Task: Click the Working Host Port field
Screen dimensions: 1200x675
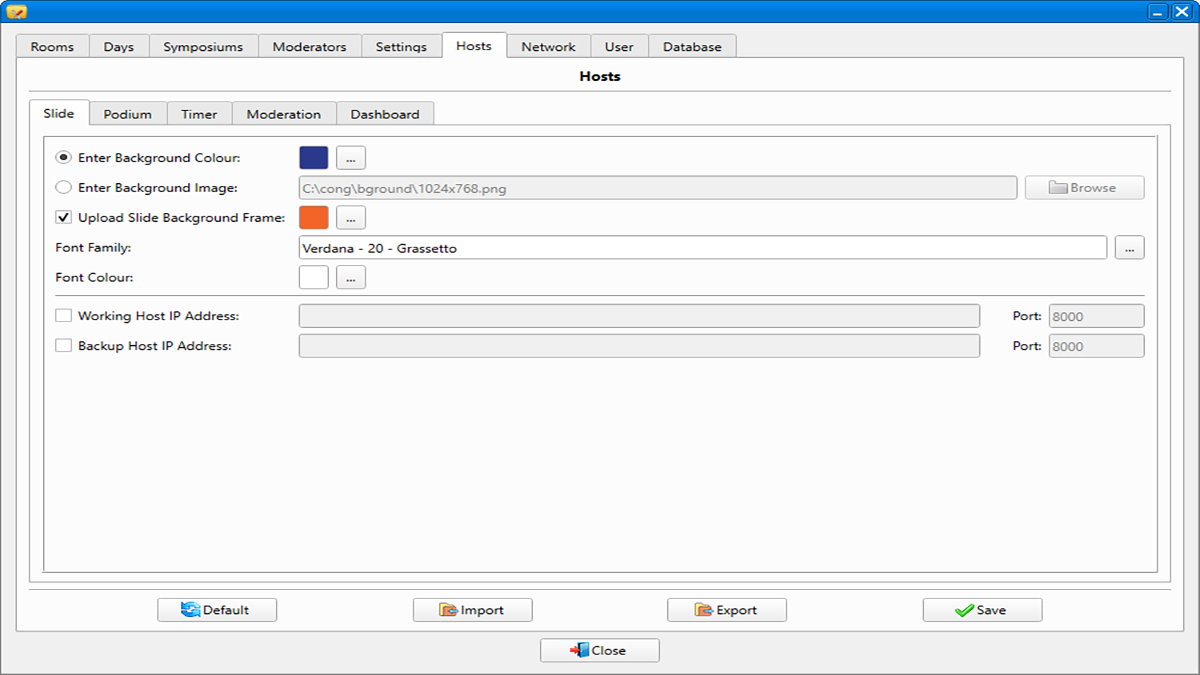Action: click(x=1096, y=316)
